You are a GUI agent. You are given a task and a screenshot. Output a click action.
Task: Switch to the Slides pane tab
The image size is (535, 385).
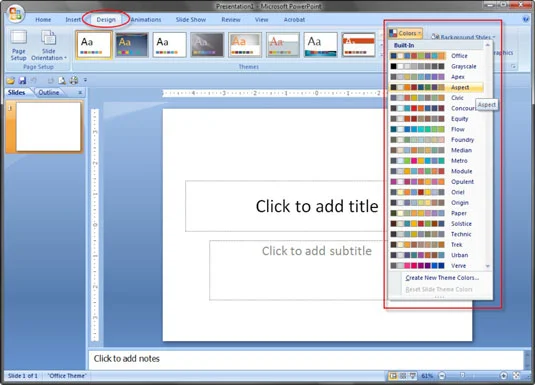(16, 92)
